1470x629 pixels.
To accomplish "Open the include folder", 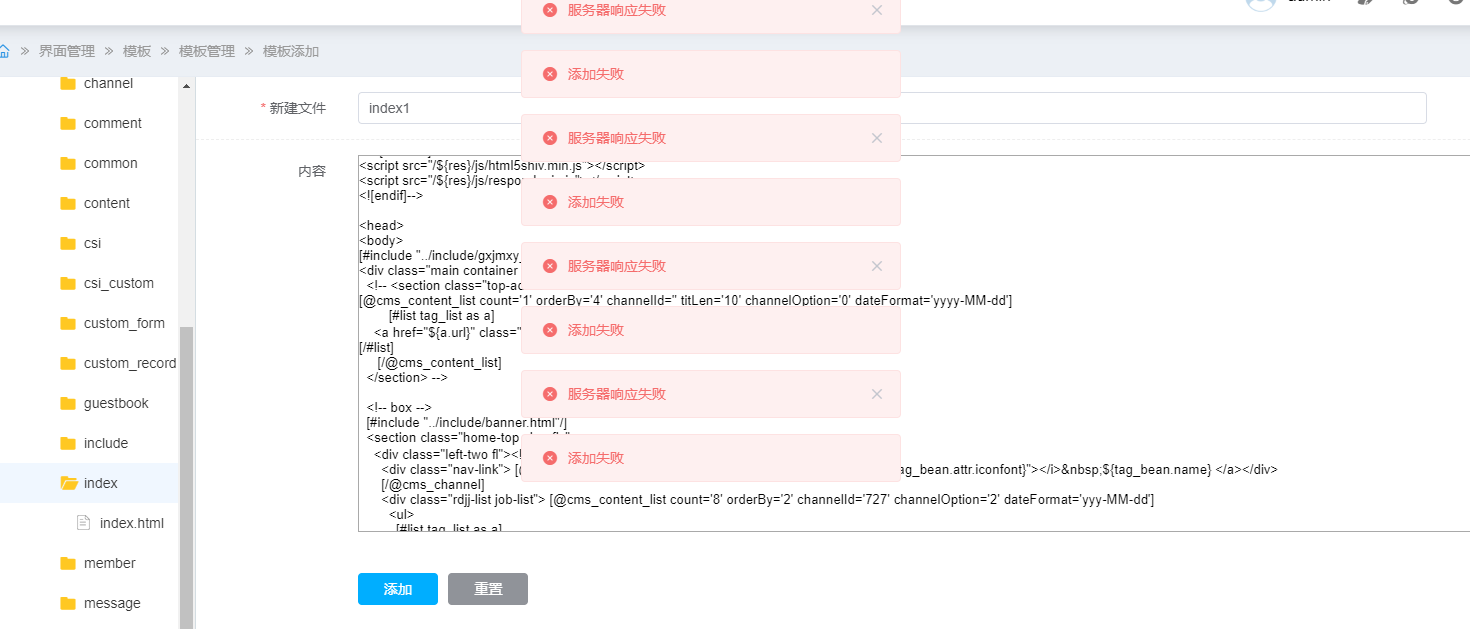I will 106,443.
